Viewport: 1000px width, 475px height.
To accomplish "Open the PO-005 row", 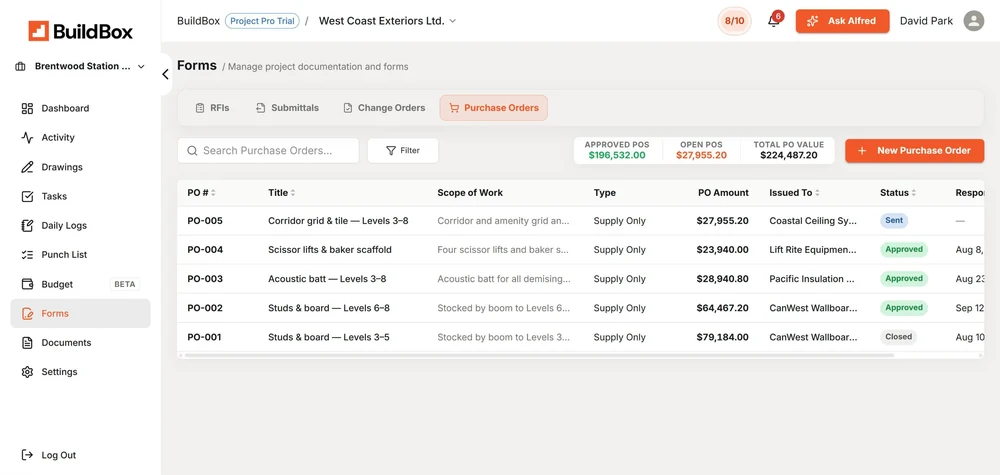I will [x=580, y=221].
